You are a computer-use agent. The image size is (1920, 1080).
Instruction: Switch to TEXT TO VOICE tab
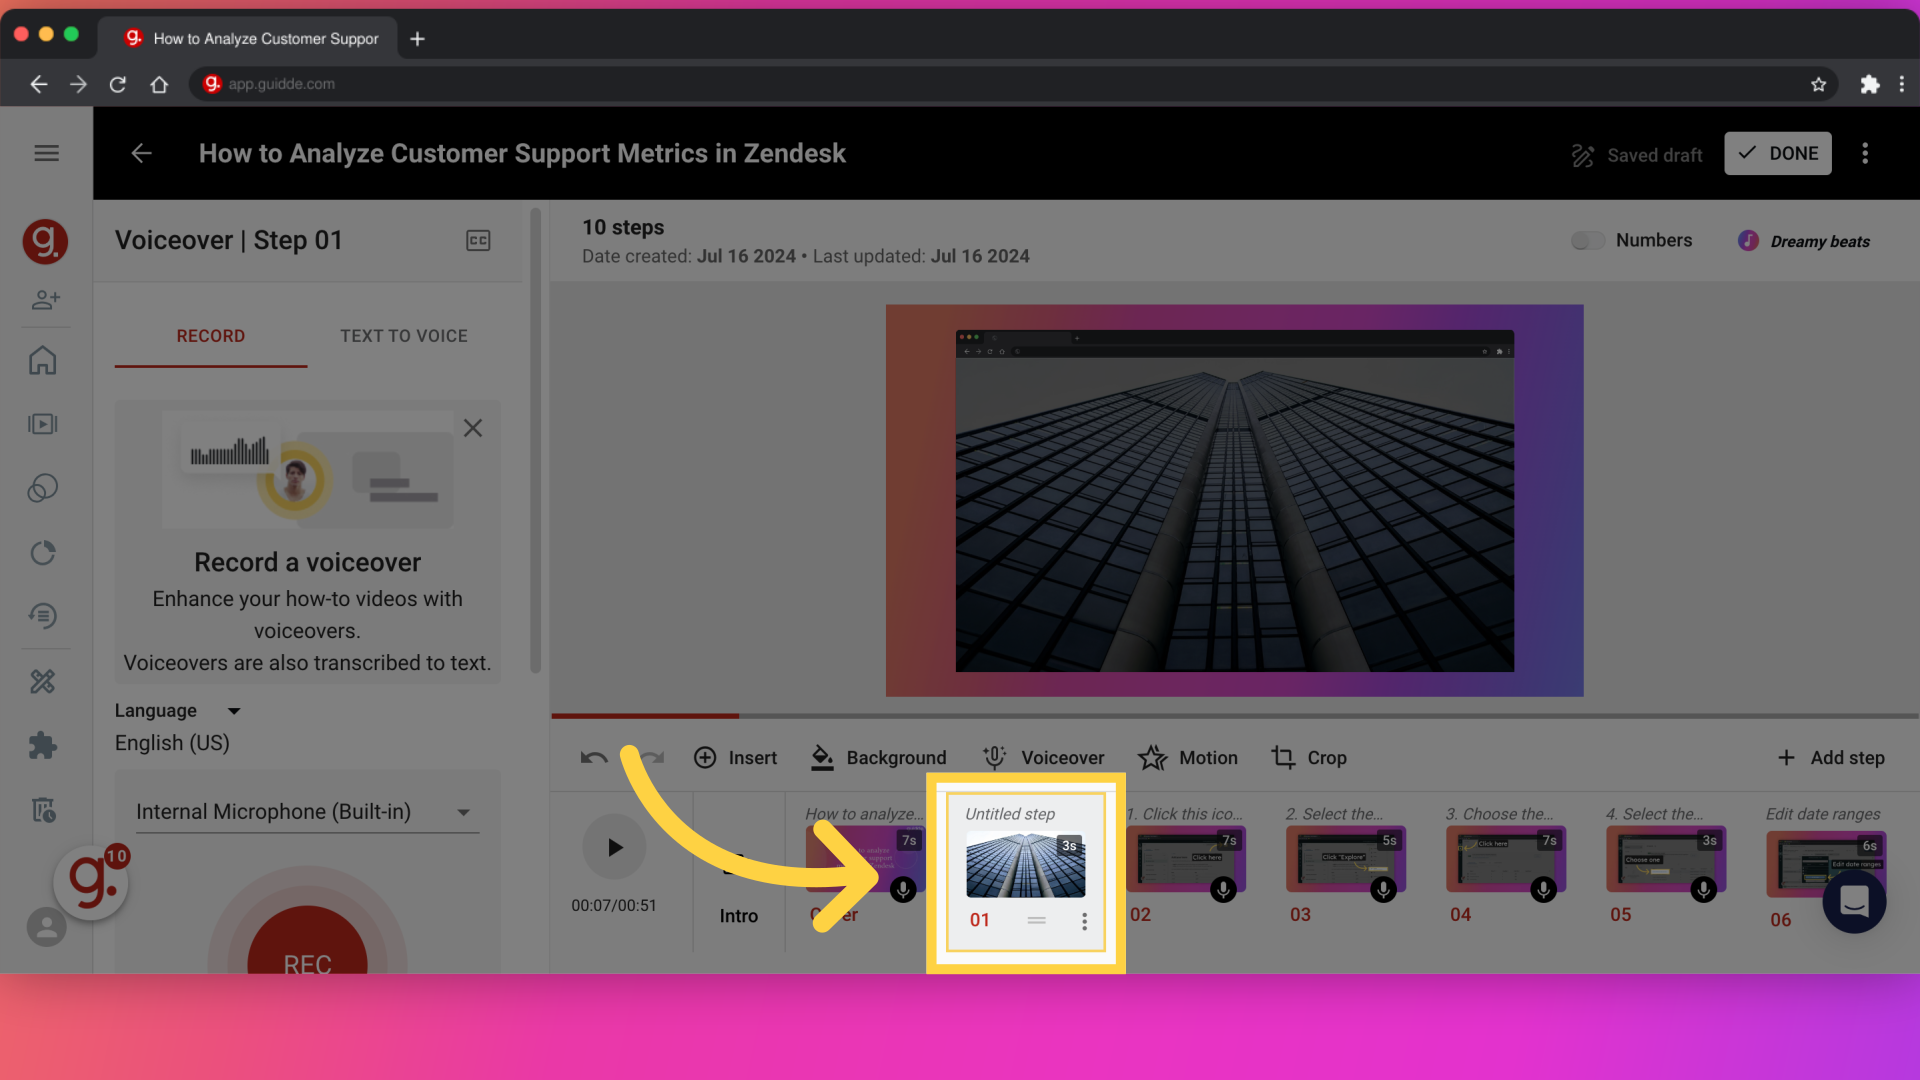(404, 335)
